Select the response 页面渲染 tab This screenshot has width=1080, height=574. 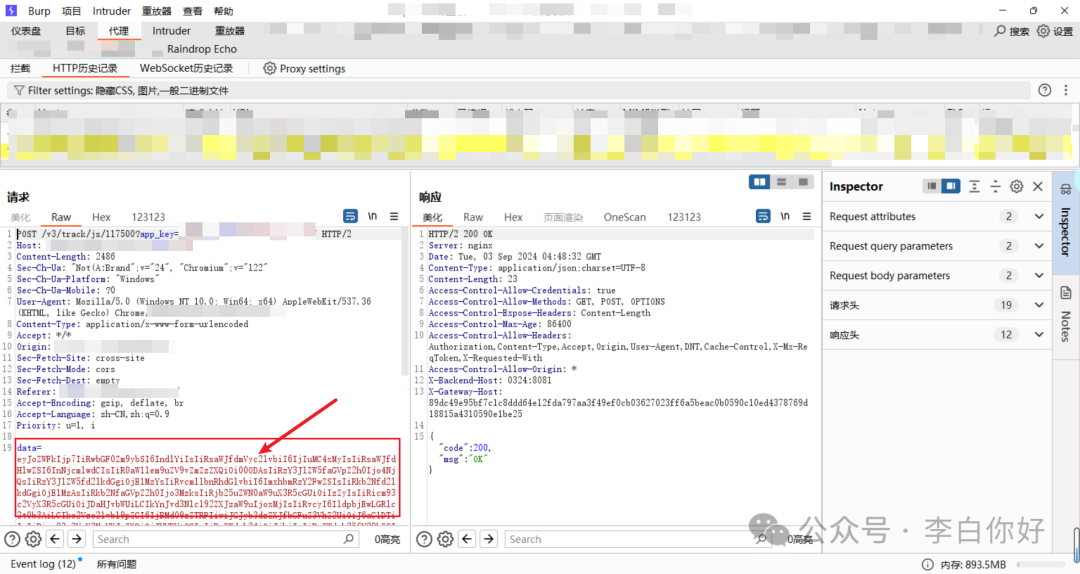click(563, 217)
